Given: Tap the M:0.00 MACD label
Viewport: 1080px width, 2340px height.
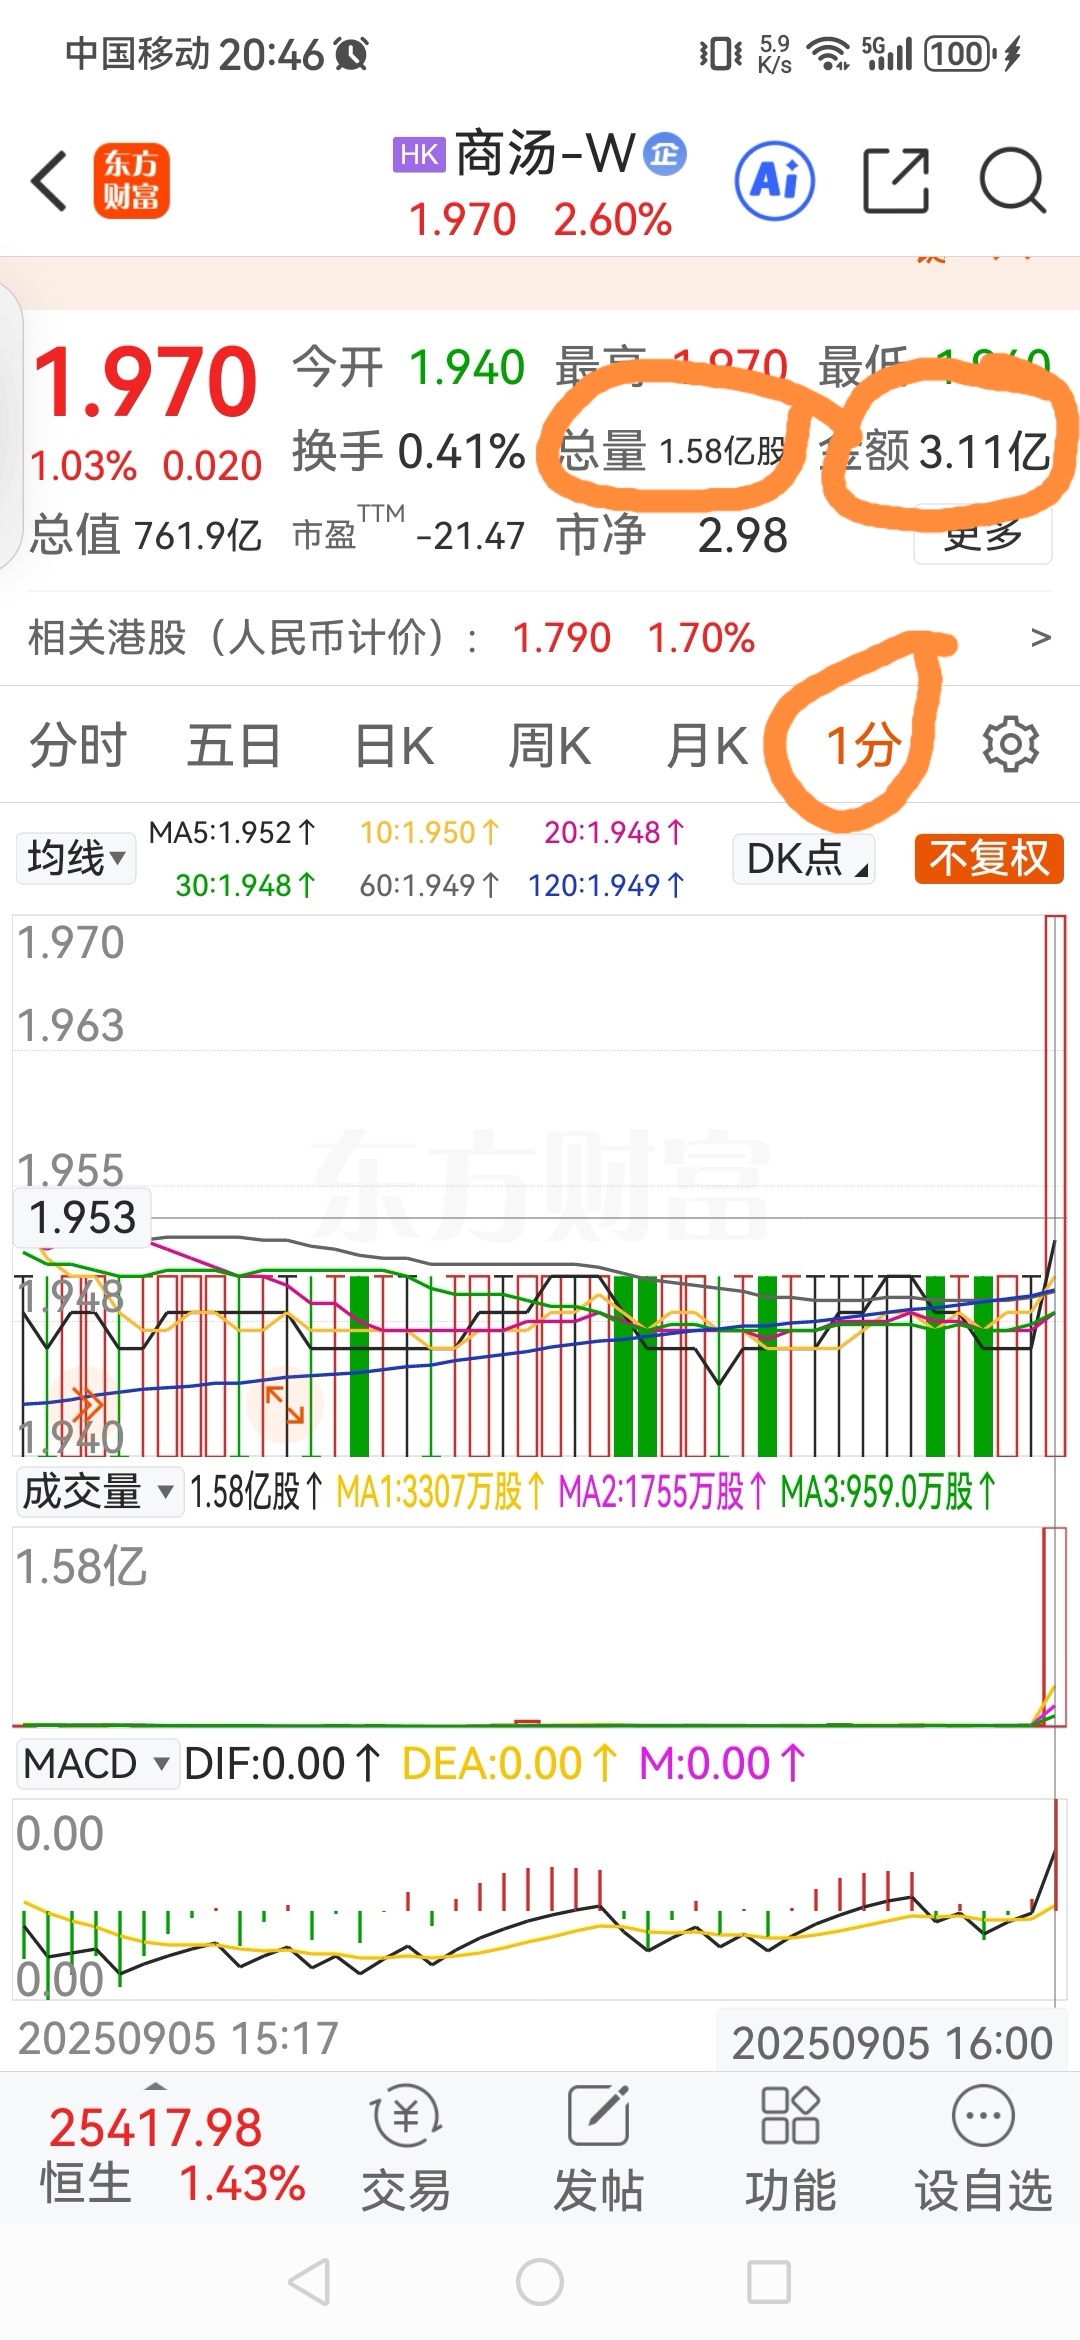Looking at the screenshot, I should (721, 1763).
